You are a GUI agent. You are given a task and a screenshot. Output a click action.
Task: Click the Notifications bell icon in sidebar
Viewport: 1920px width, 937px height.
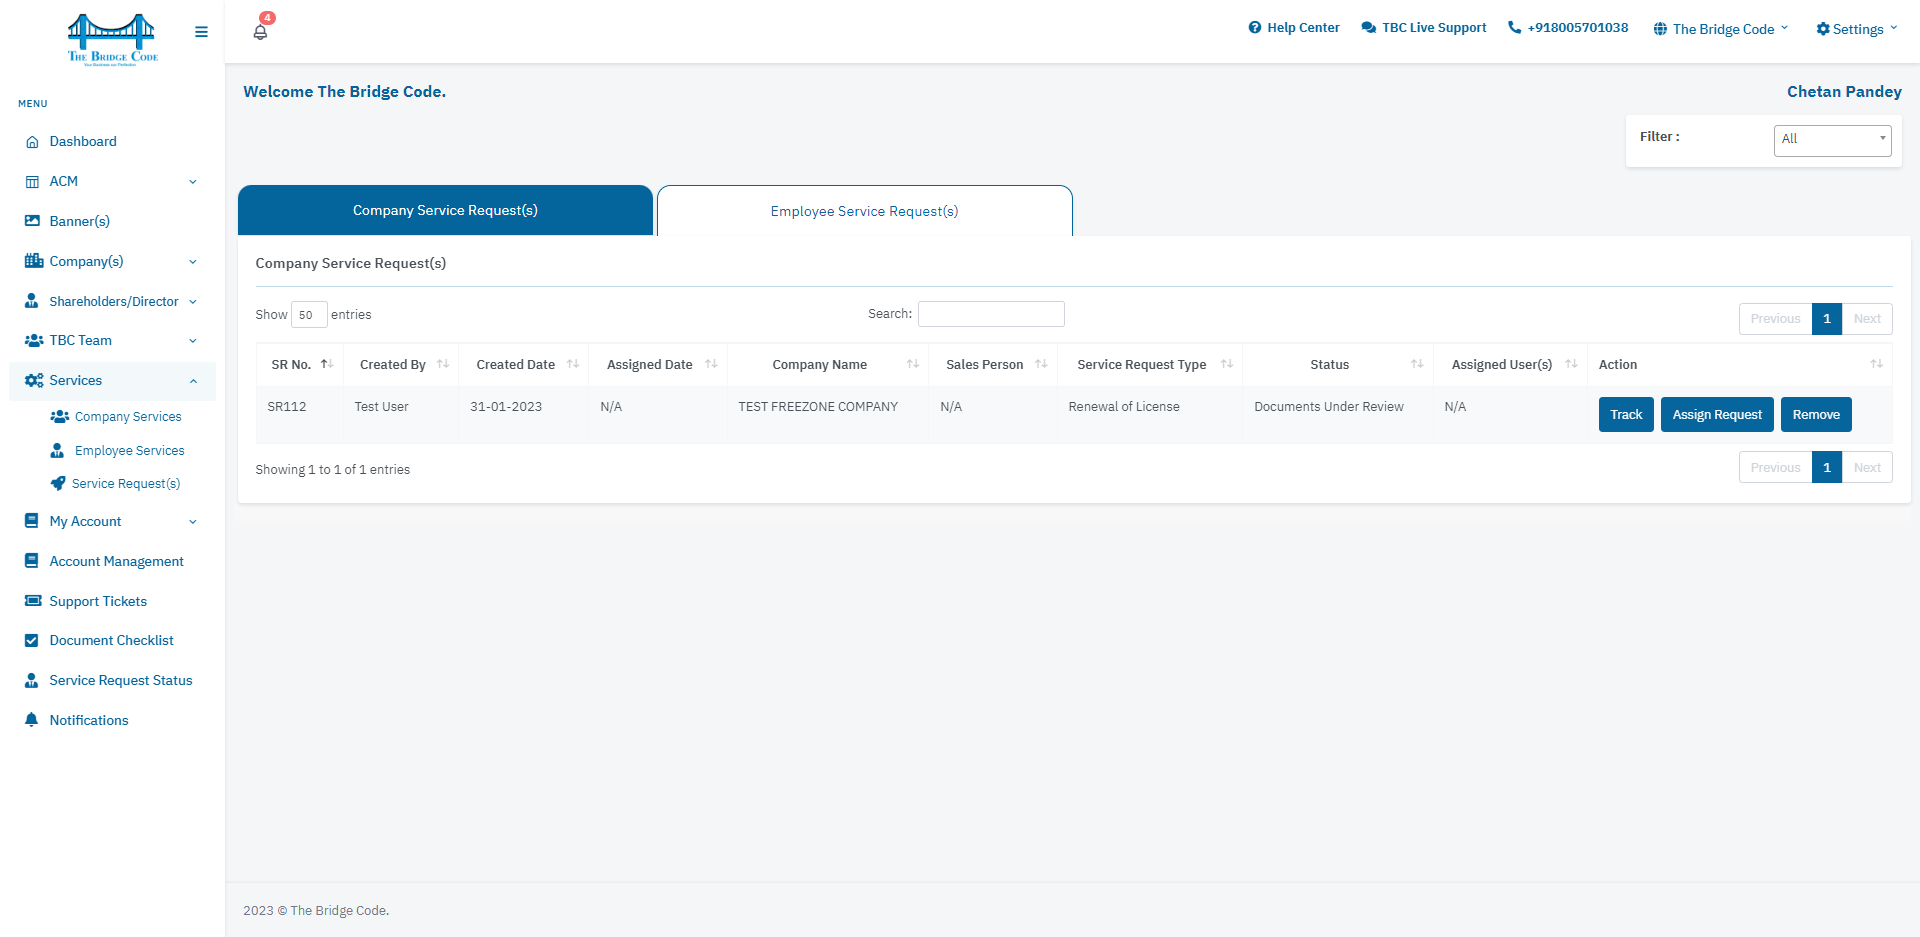point(32,720)
